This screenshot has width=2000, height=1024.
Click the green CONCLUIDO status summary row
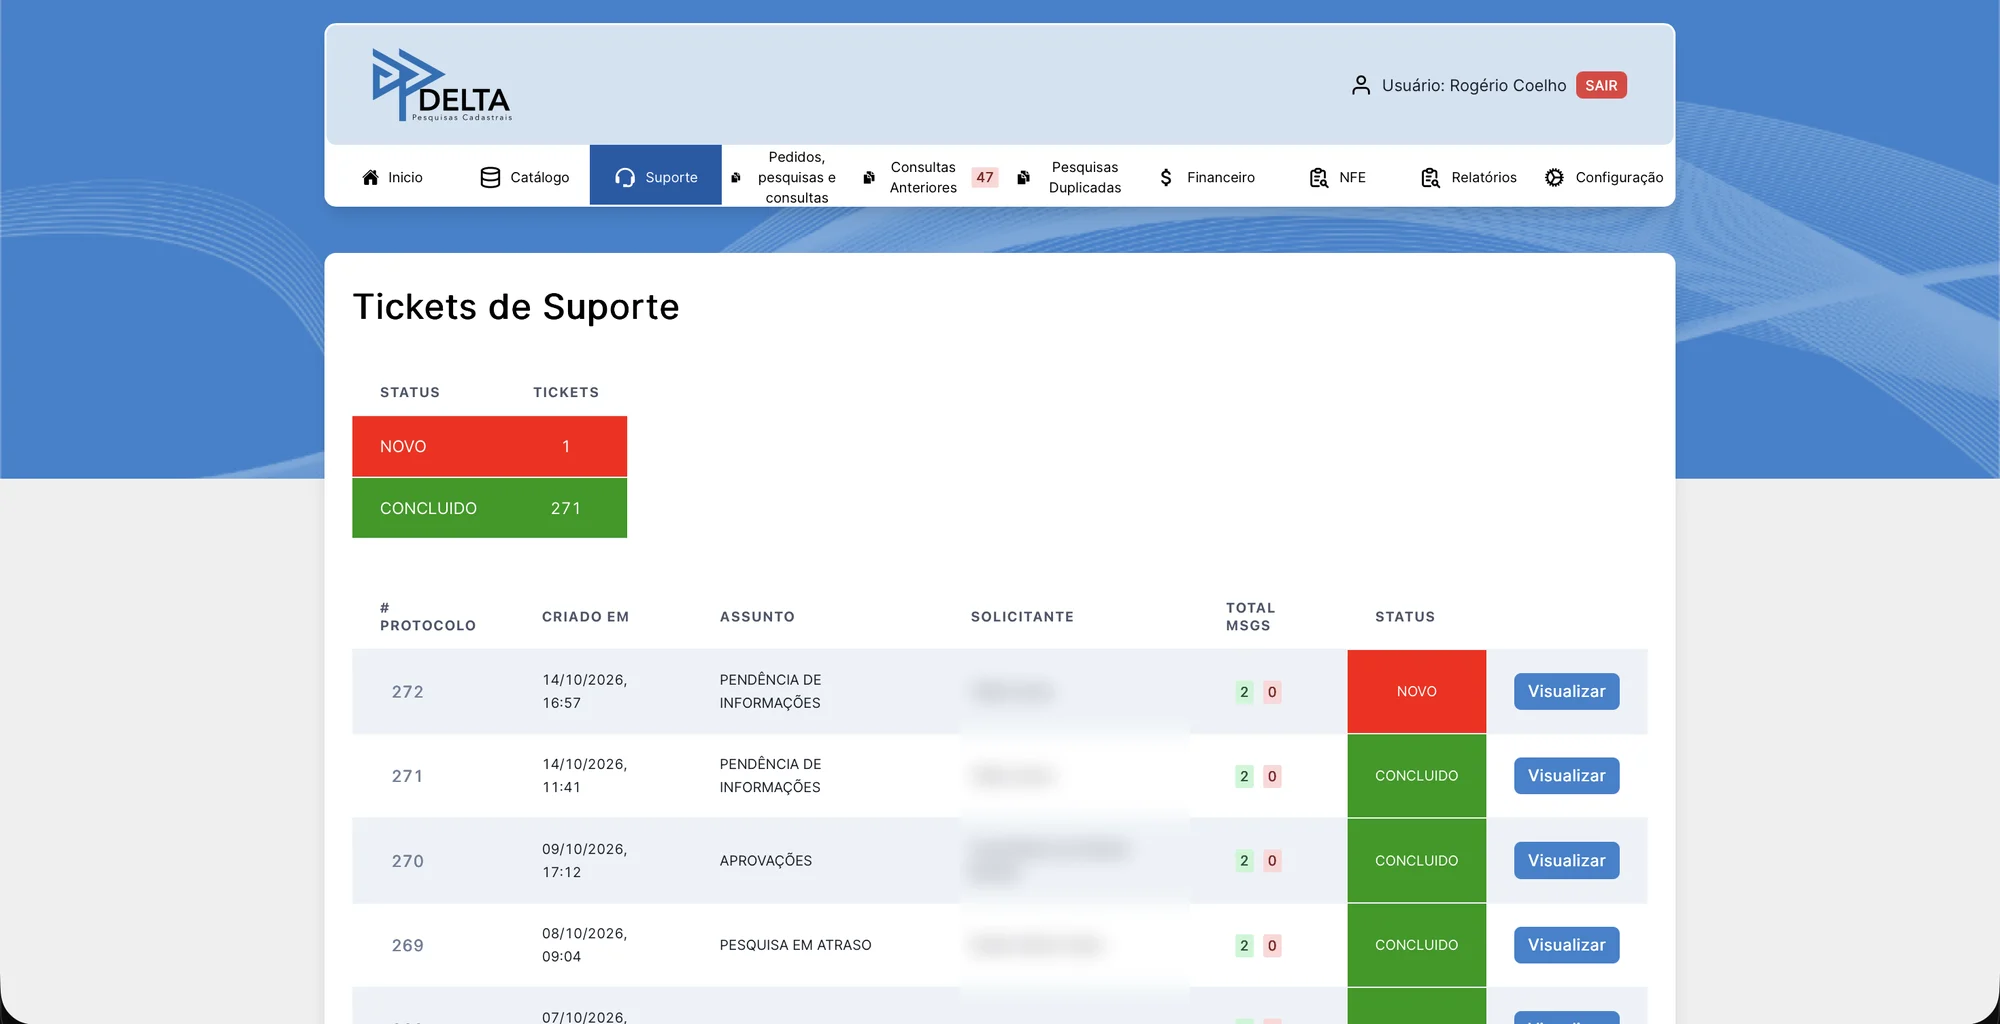tap(489, 508)
